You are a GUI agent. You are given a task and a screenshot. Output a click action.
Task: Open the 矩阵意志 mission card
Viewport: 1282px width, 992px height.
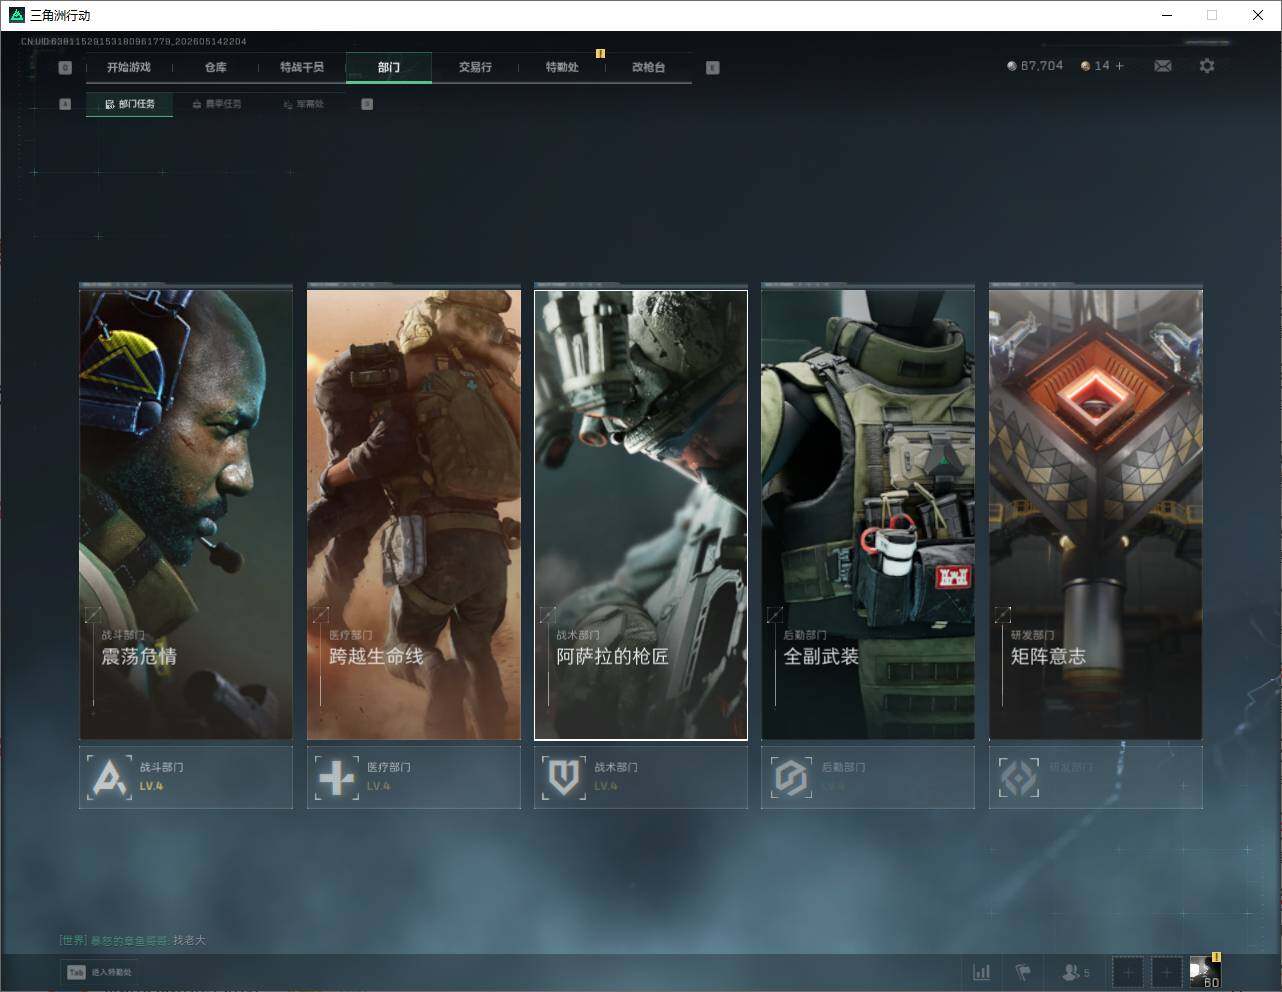pos(1096,514)
